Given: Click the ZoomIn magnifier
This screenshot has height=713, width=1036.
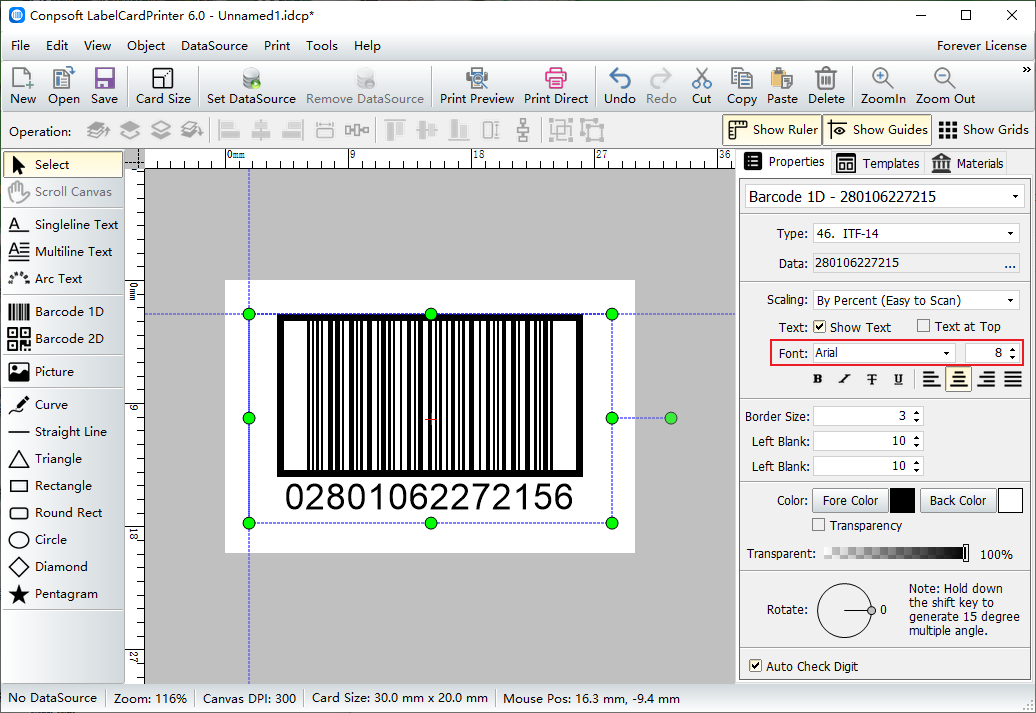Looking at the screenshot, I should click(883, 85).
